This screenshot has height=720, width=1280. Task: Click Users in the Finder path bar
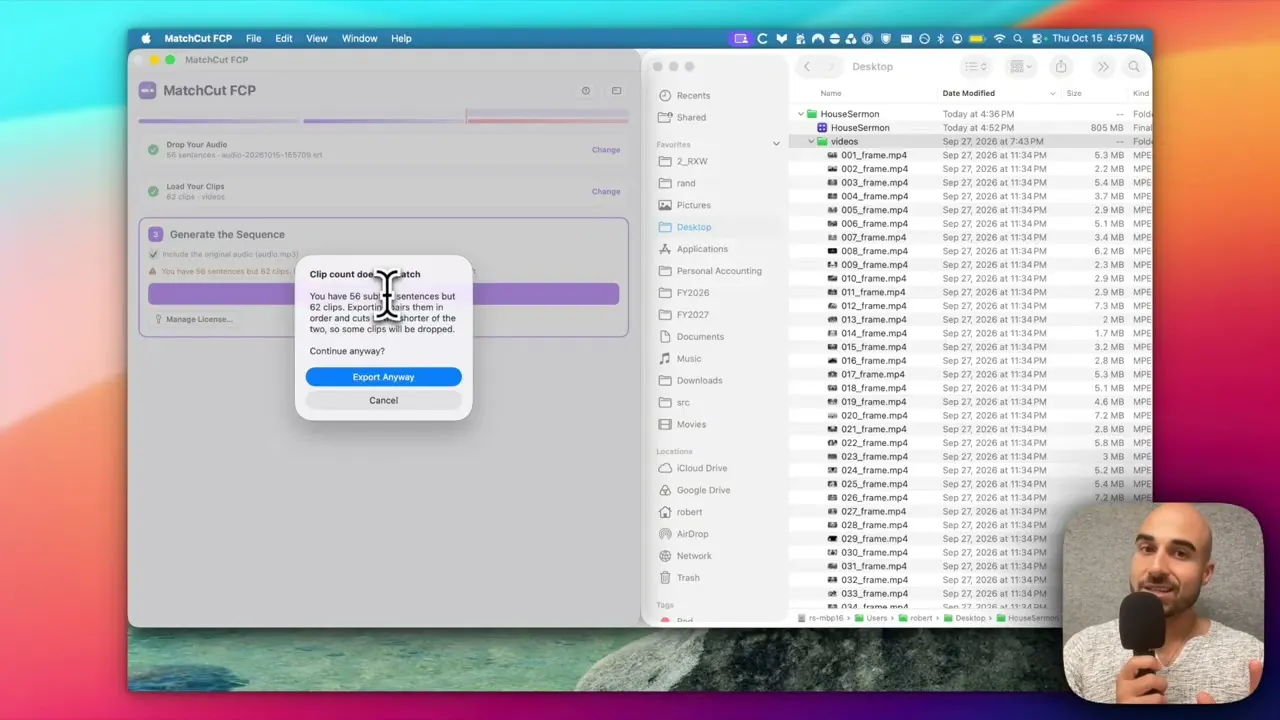tap(870, 618)
